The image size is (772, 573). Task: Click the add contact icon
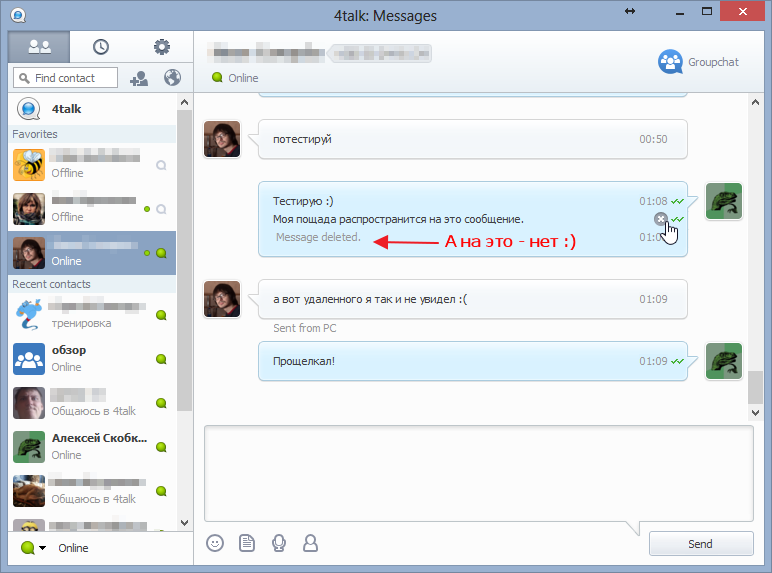coord(139,78)
